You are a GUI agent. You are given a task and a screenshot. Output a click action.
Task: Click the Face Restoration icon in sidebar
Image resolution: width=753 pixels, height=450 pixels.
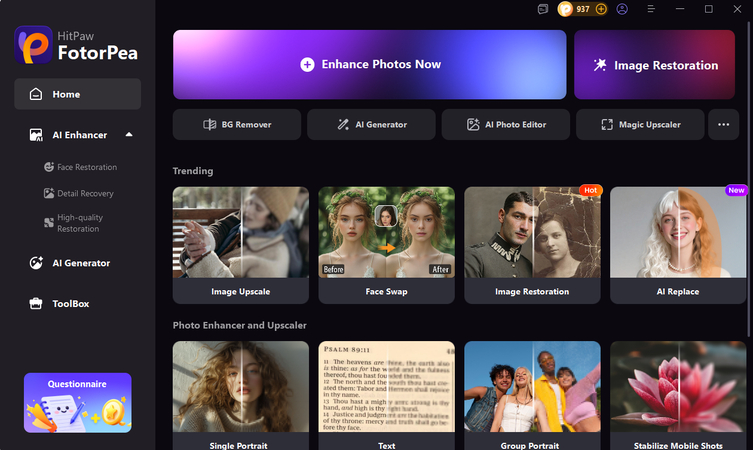[49, 167]
